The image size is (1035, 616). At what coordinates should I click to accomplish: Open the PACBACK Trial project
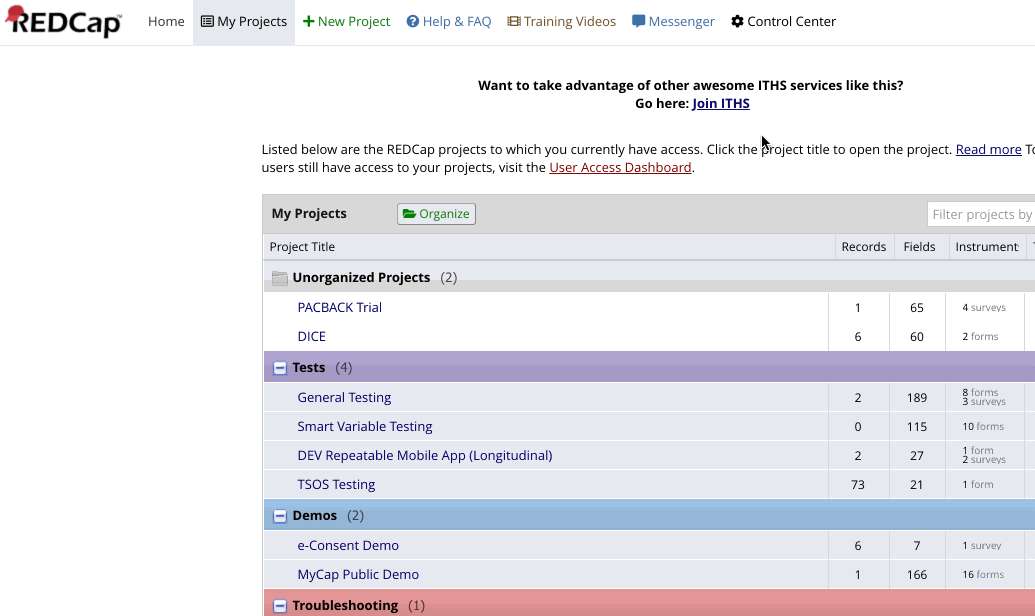pos(339,307)
